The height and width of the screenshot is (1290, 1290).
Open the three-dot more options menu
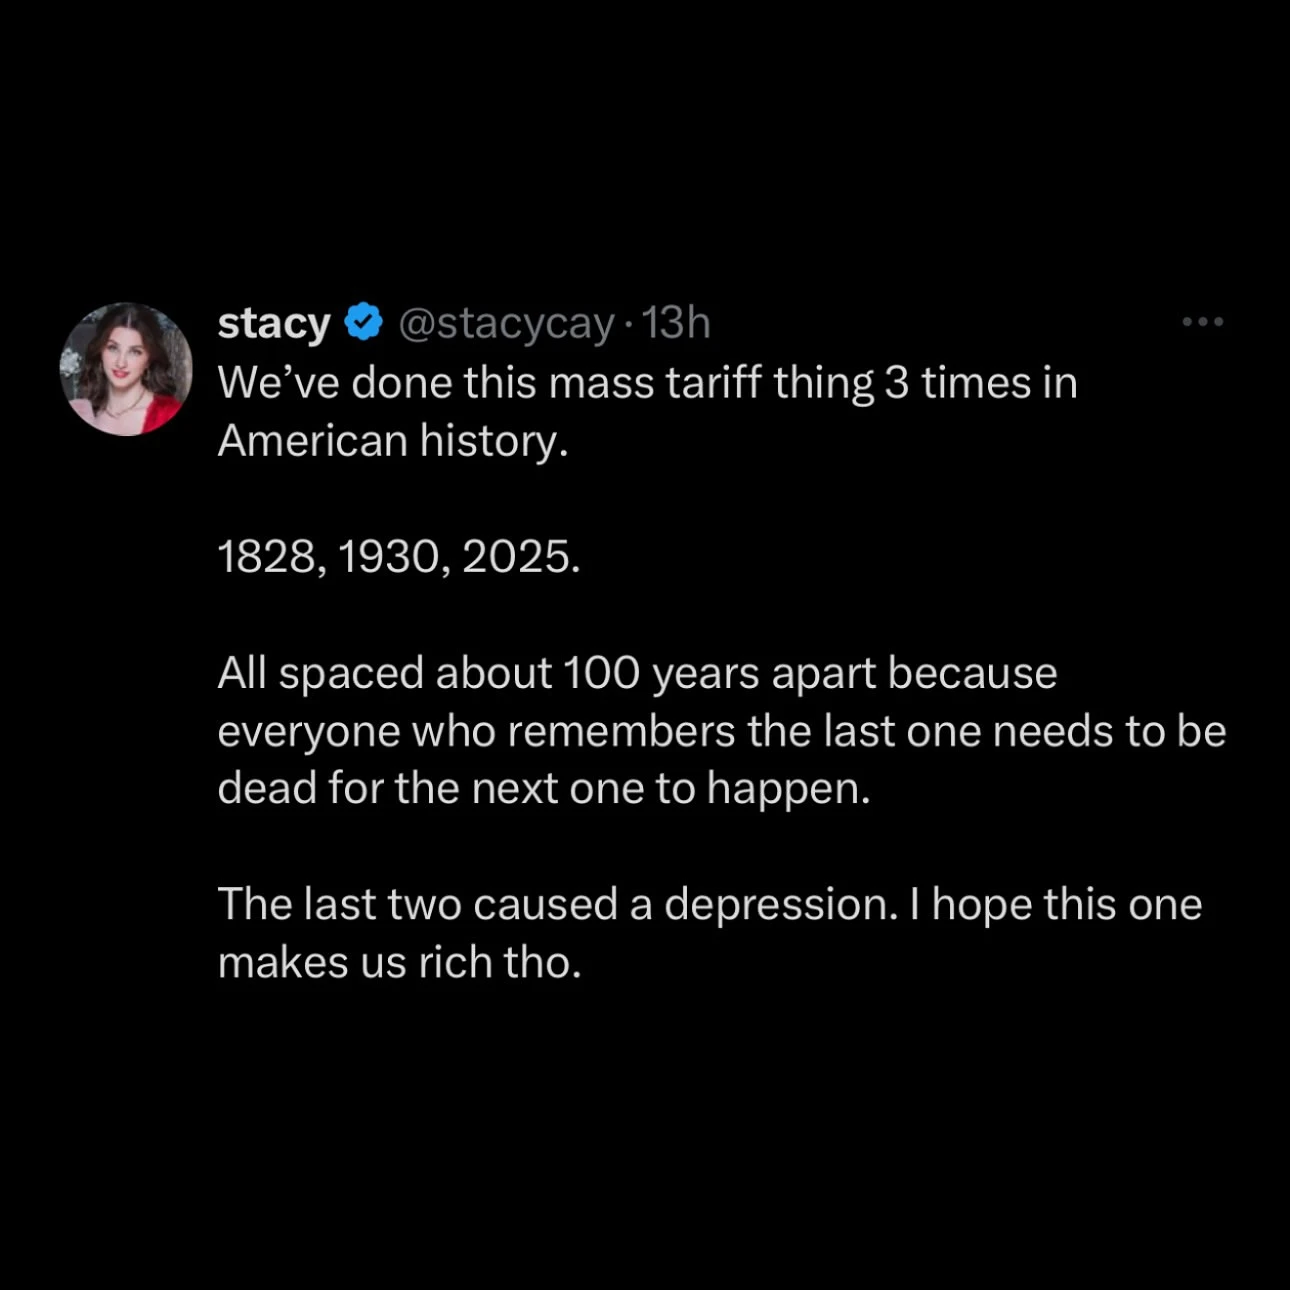(1202, 322)
